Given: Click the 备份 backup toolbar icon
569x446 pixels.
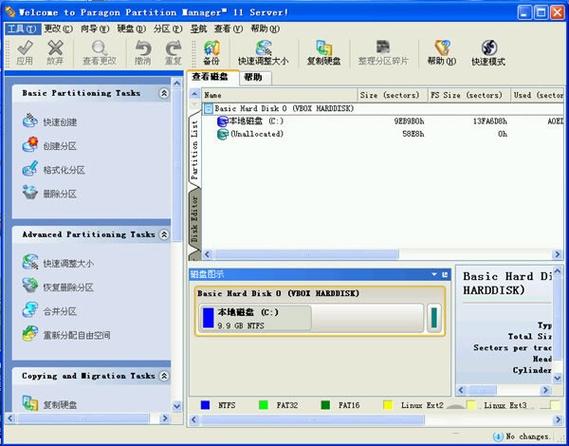Looking at the screenshot, I should pyautogui.click(x=212, y=53).
